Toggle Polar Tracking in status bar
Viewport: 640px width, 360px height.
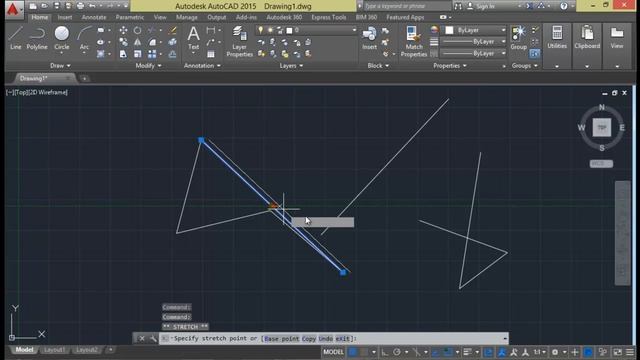[397, 352]
